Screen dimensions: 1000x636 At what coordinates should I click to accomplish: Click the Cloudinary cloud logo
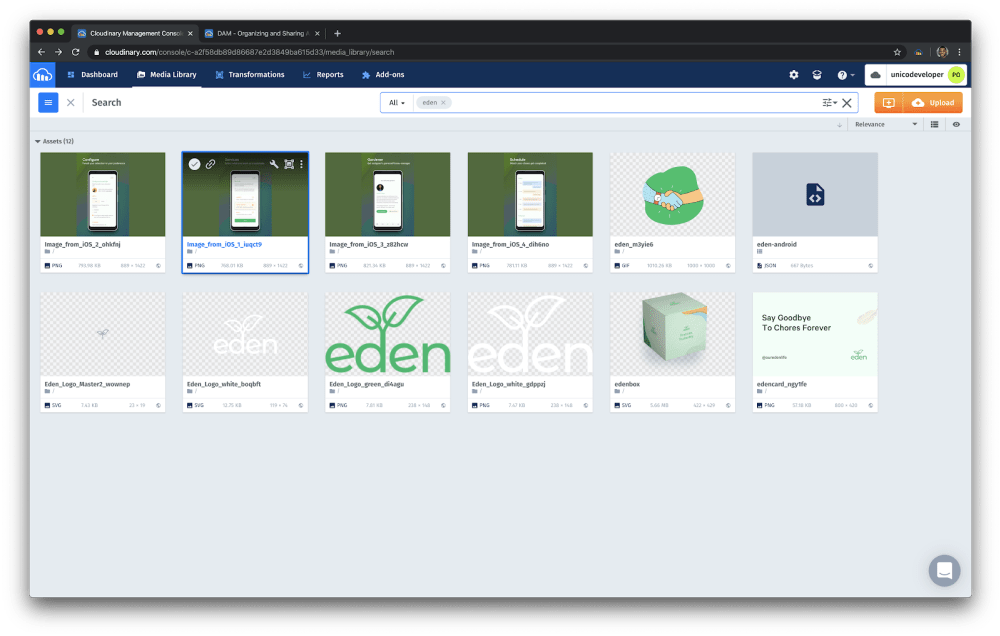click(x=43, y=75)
